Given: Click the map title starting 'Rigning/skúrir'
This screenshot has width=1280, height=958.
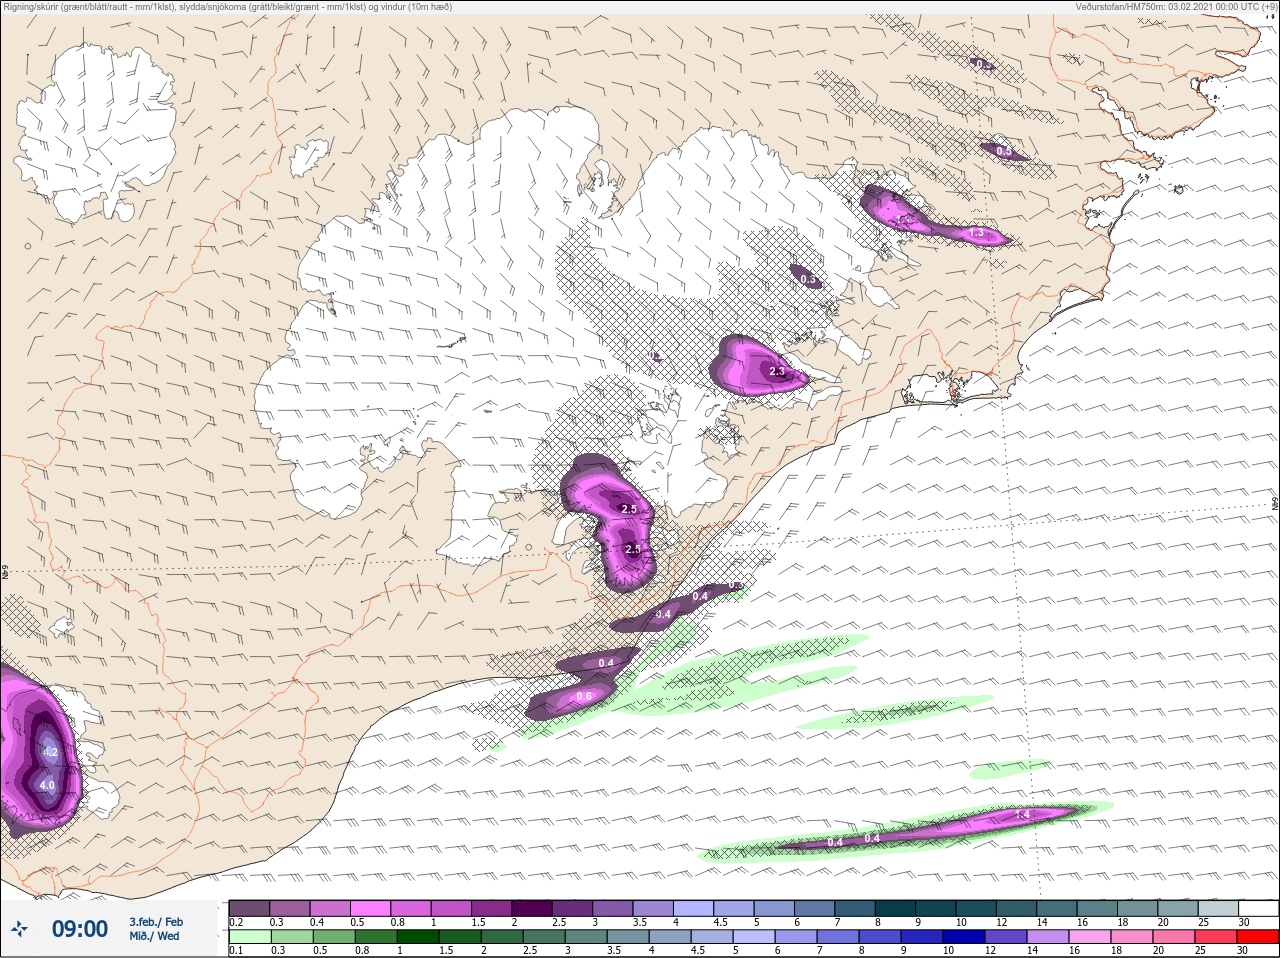Looking at the screenshot, I should tap(228, 7).
